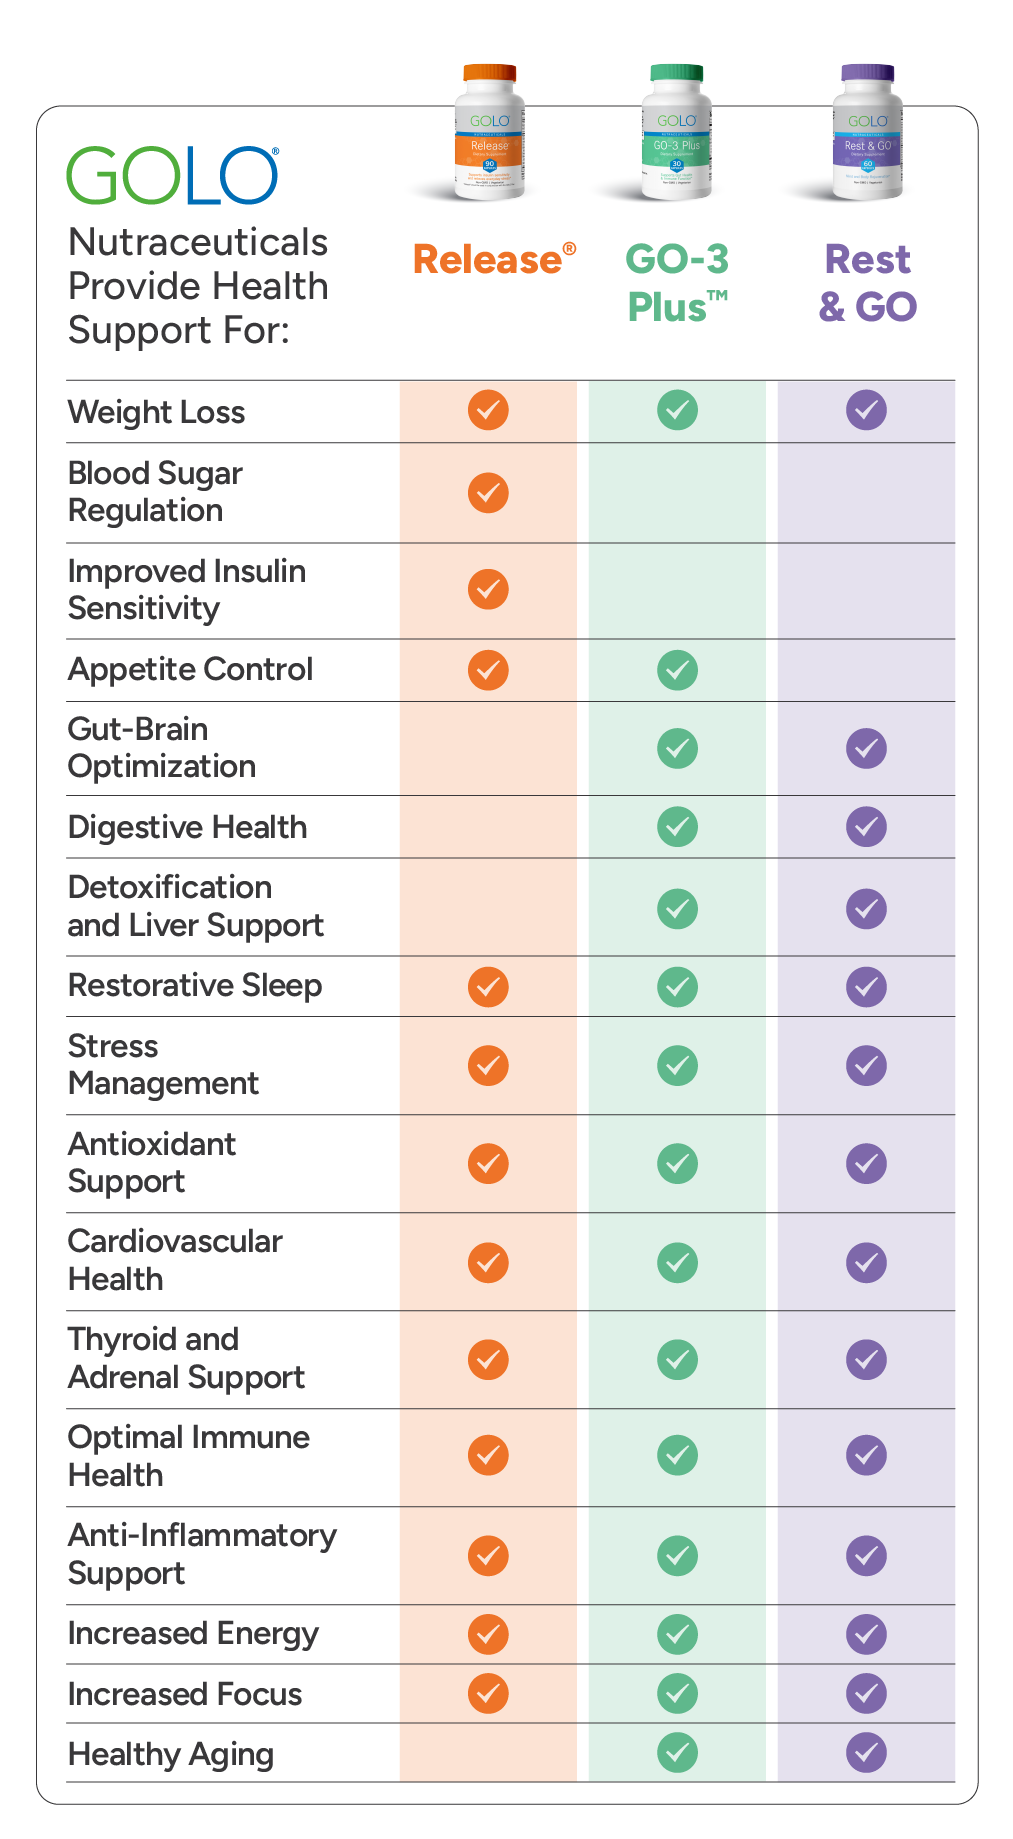Click the orange Blood Sugar Regulation checkmark
1013x1839 pixels.
pyautogui.click(x=488, y=492)
